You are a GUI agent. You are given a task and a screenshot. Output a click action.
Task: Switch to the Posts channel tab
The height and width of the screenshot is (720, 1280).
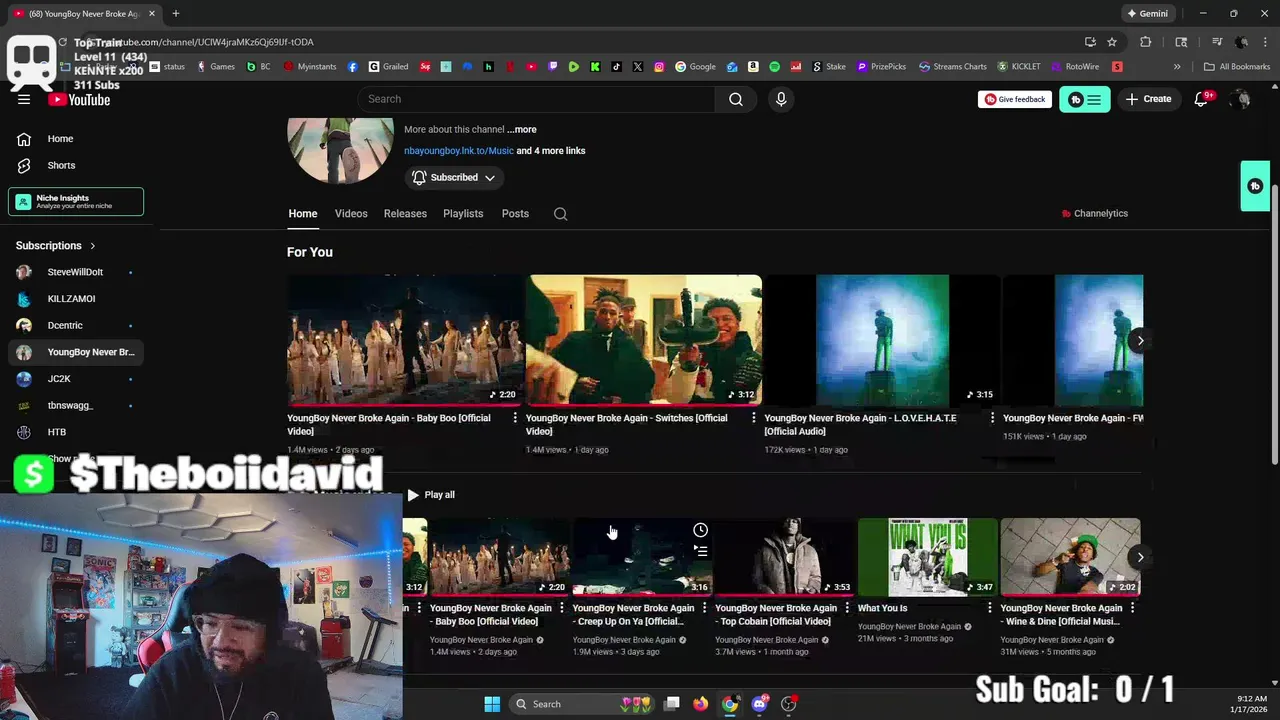[515, 214]
